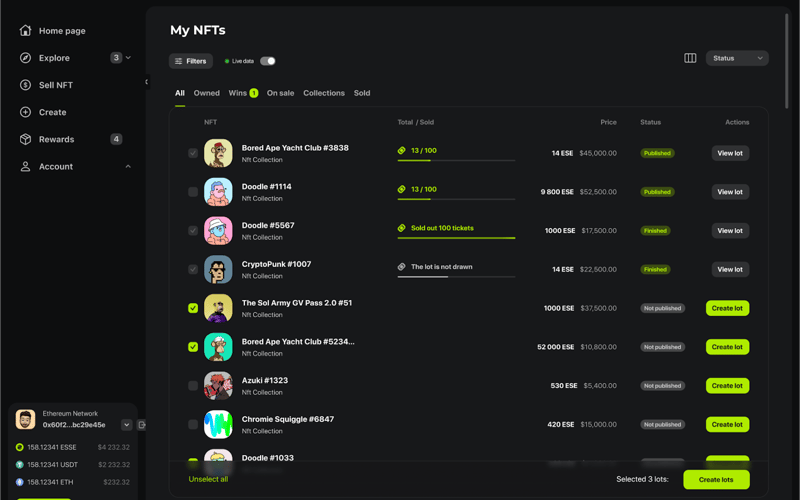Click the Rewards box icon
Screen dimensions: 800x500
click(x=25, y=139)
